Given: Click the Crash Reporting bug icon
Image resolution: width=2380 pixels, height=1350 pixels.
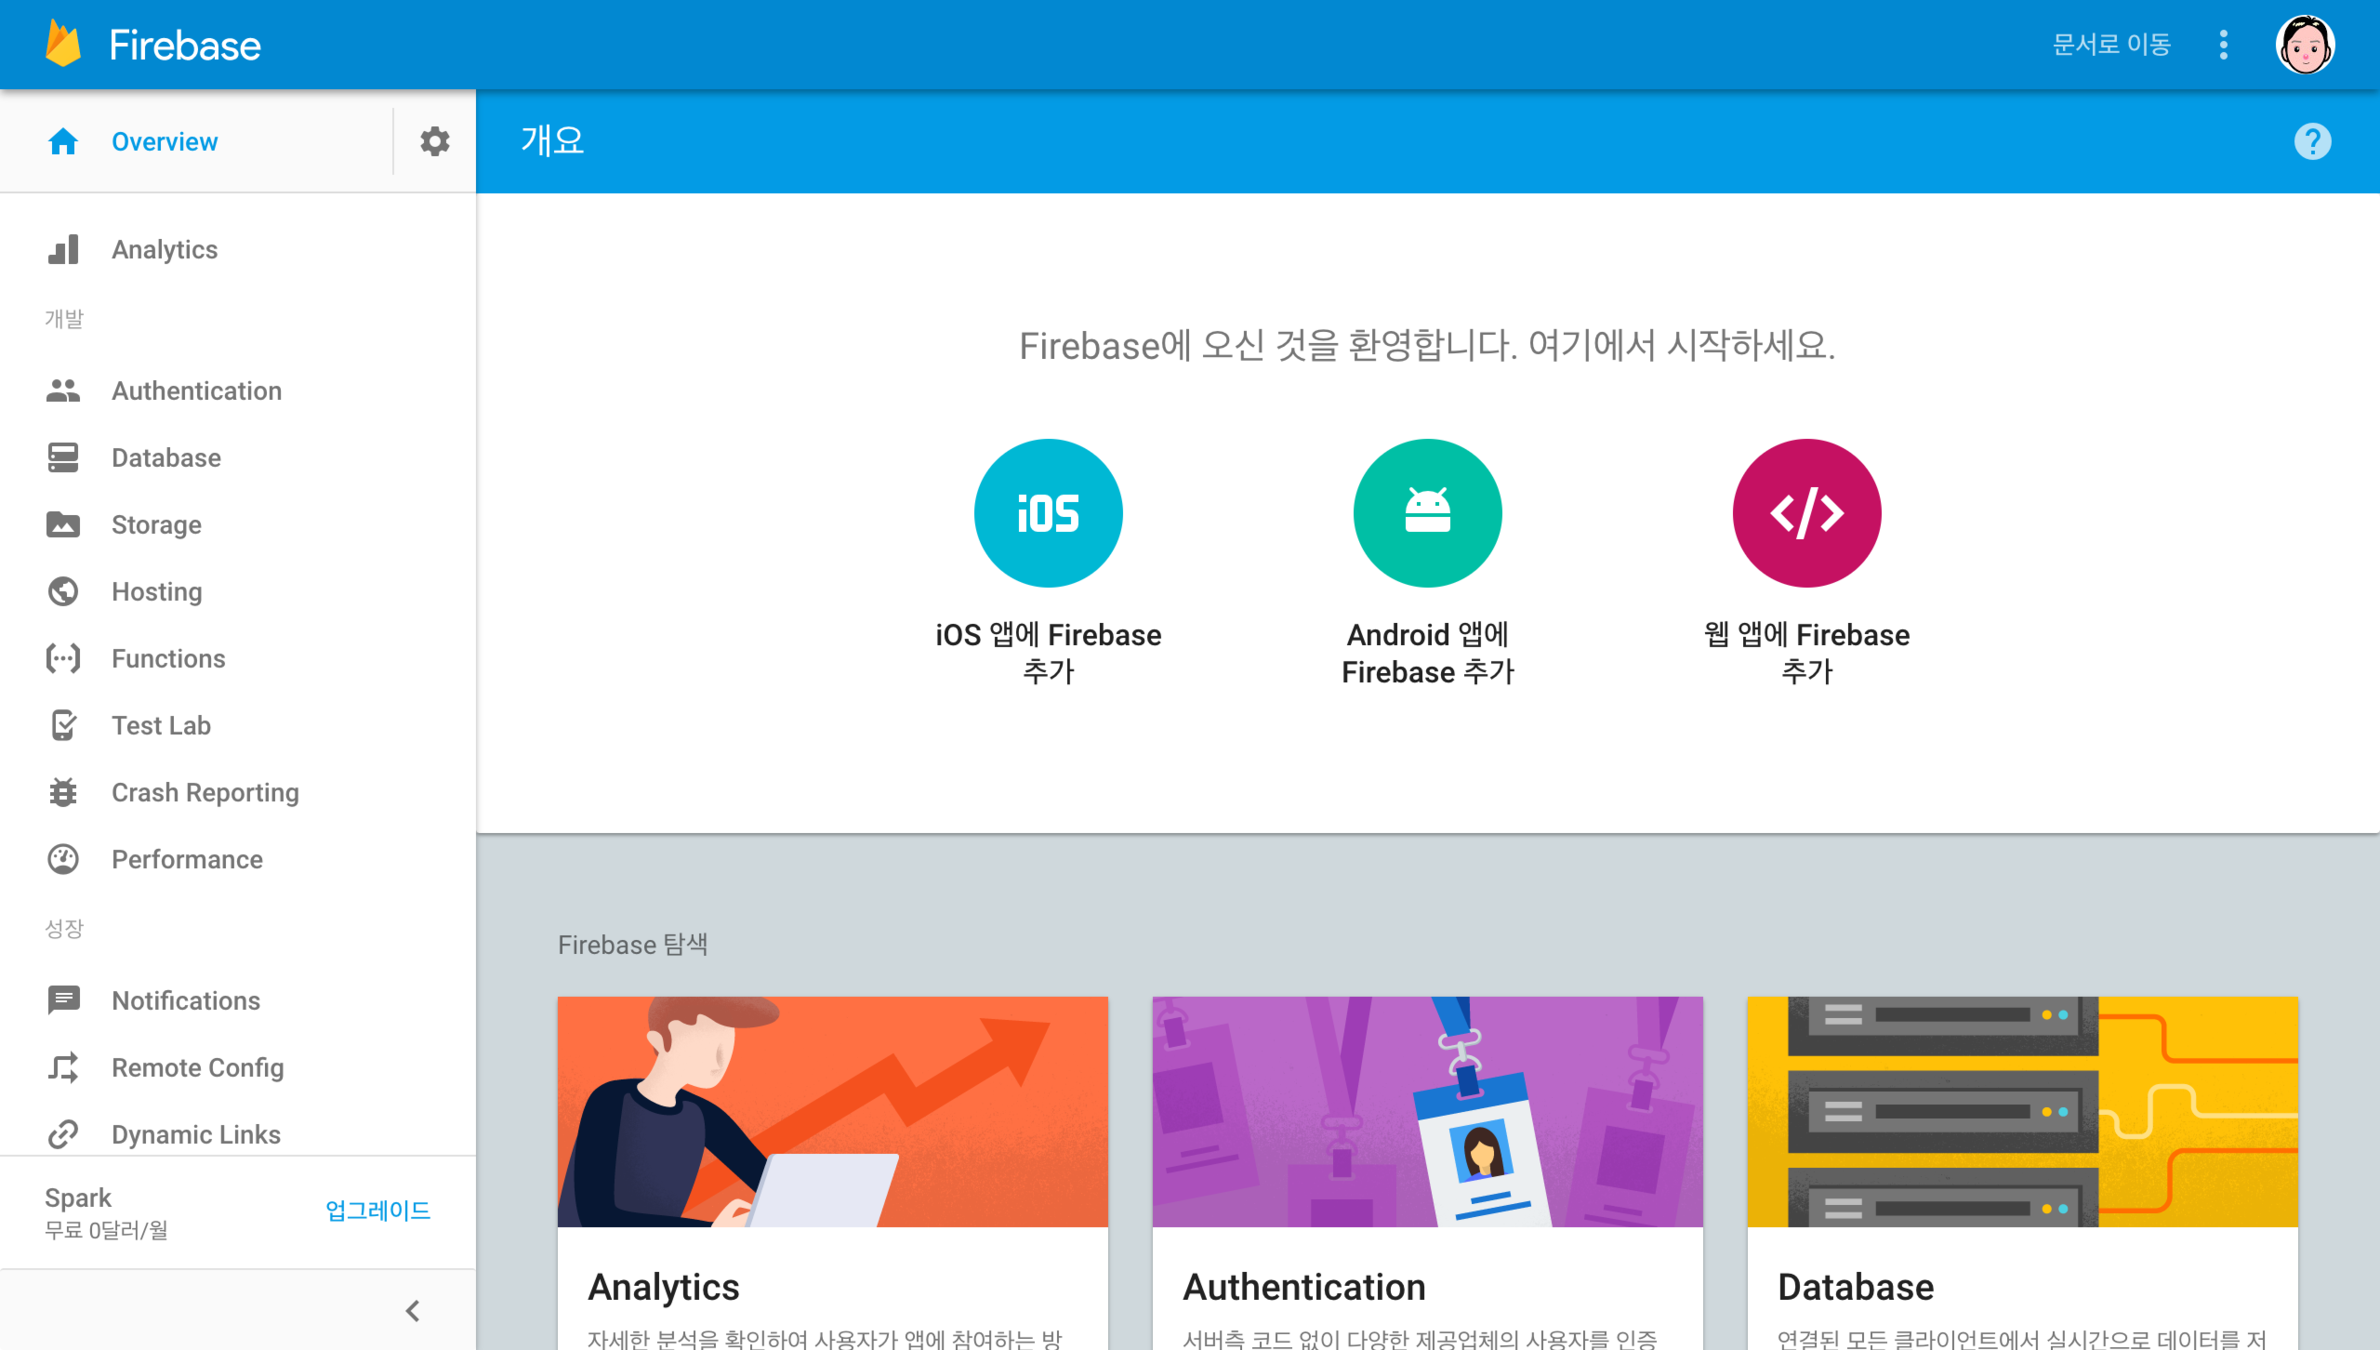Looking at the screenshot, I should tap(63, 792).
